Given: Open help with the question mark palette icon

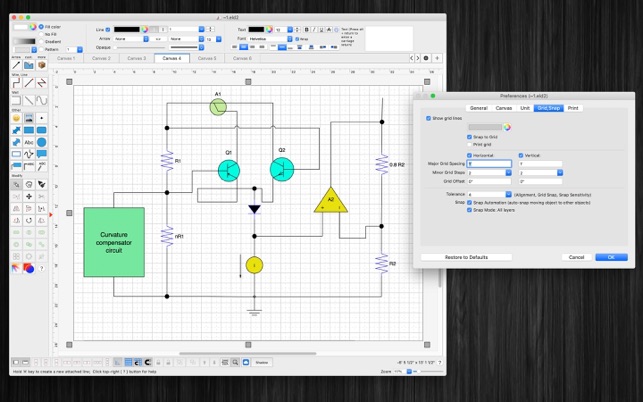Looking at the screenshot, I should (41, 269).
